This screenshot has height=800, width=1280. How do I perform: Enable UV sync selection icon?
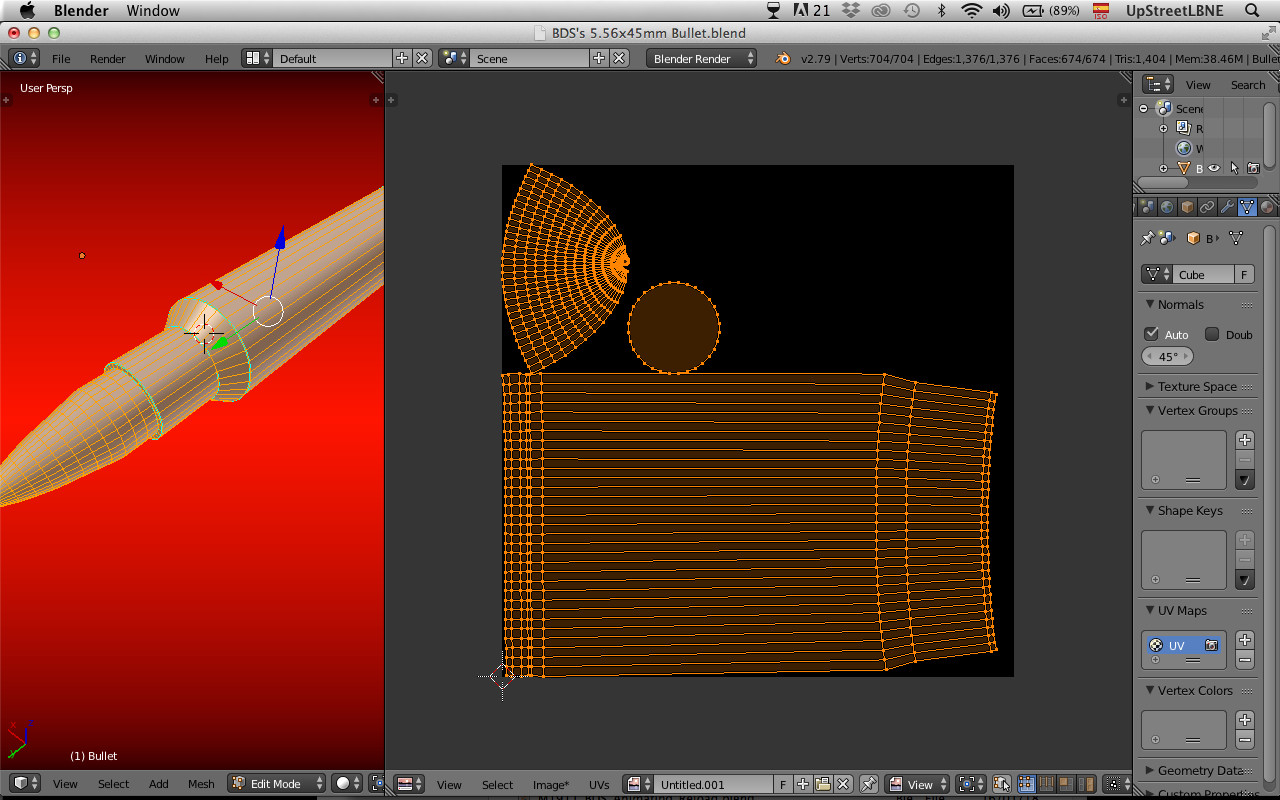click(1001, 783)
